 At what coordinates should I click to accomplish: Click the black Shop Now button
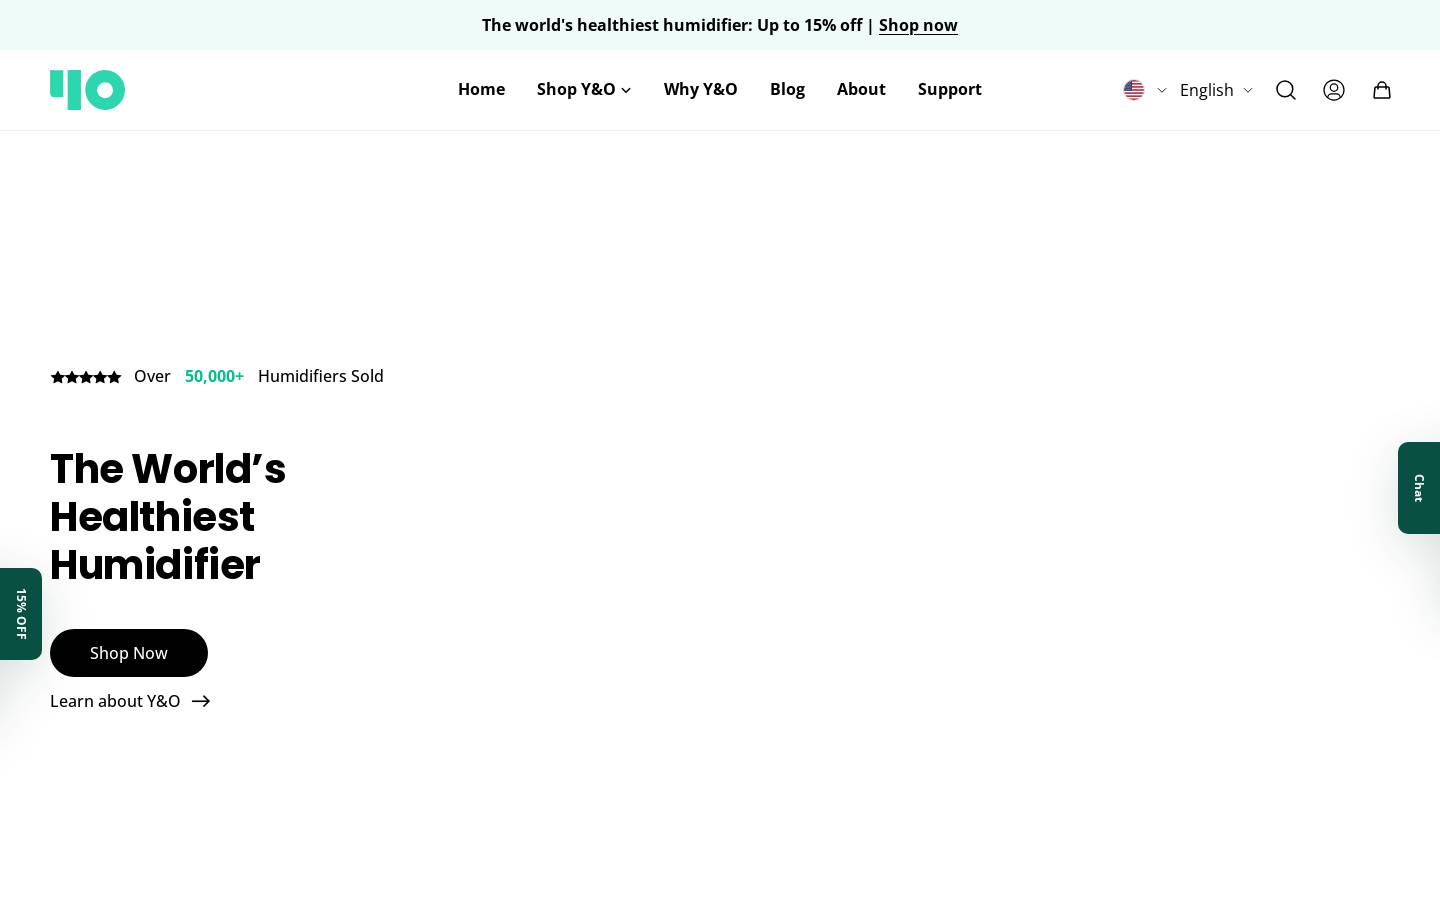[x=129, y=653]
